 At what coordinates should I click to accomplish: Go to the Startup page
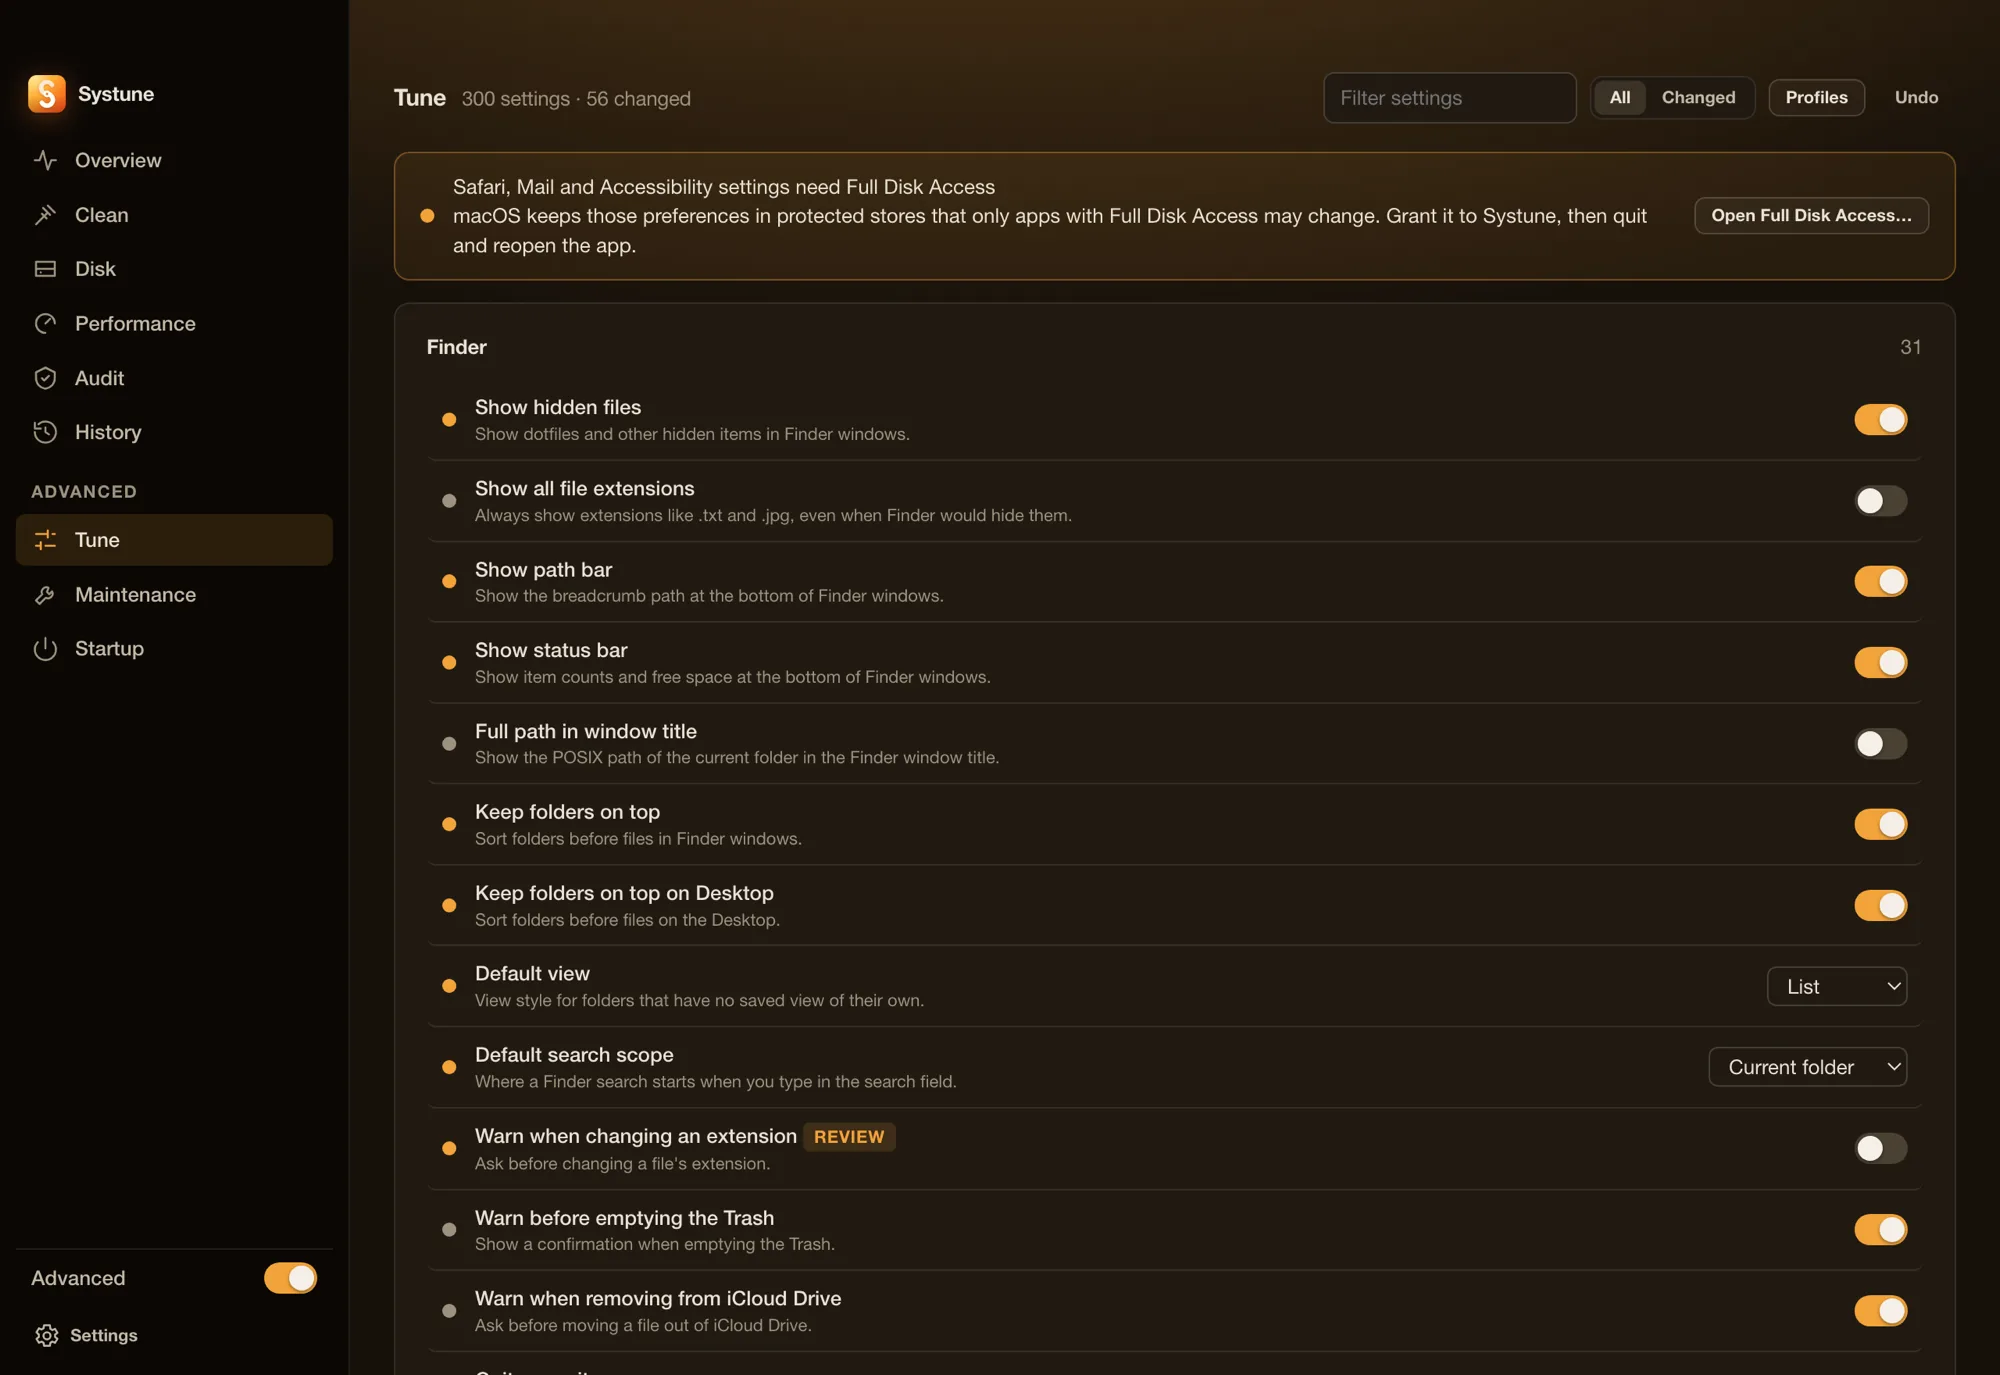pos(174,649)
